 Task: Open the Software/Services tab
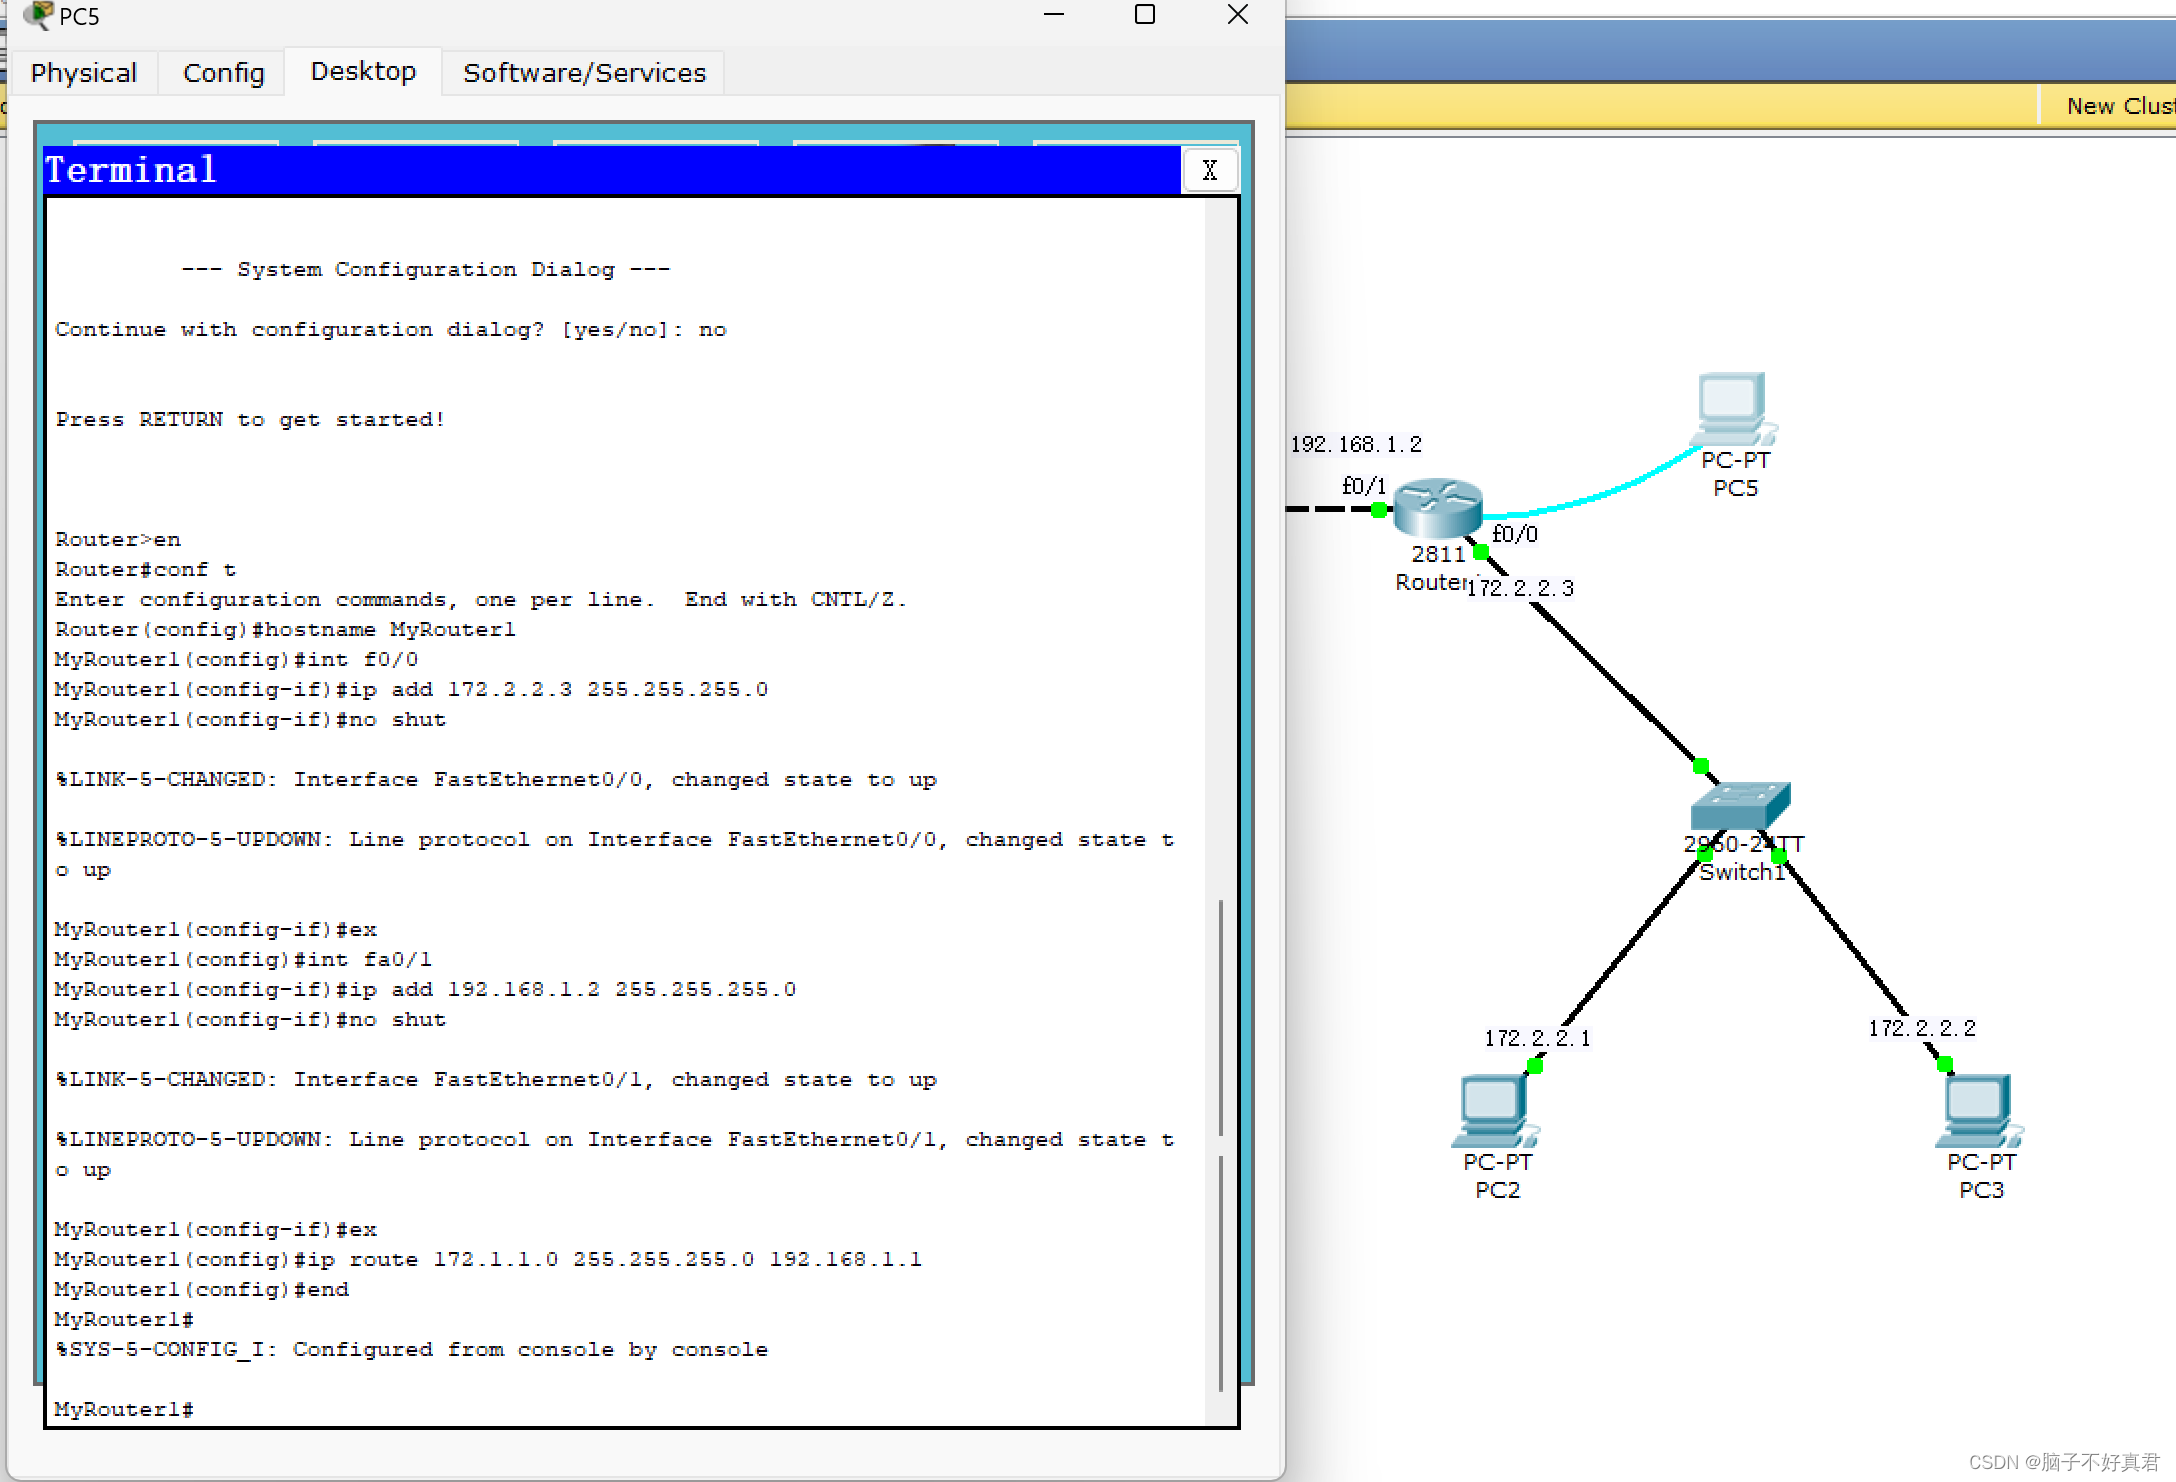click(584, 73)
